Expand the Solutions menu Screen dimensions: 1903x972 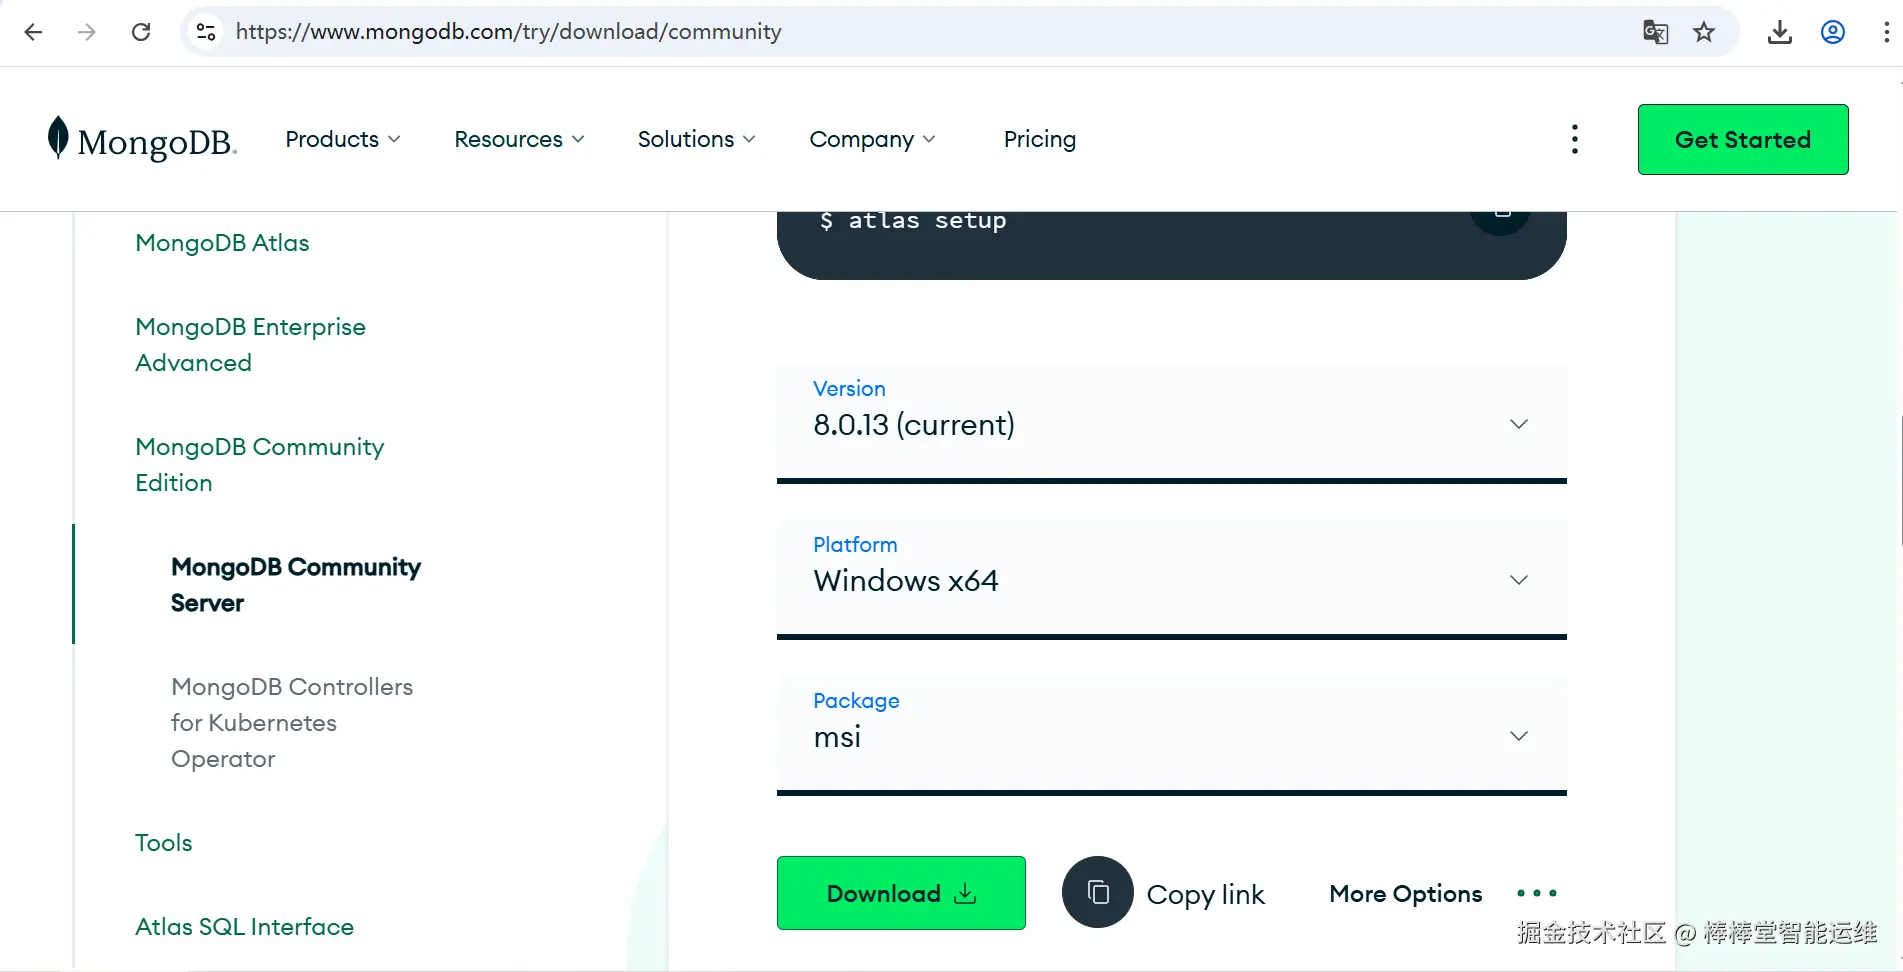696,139
